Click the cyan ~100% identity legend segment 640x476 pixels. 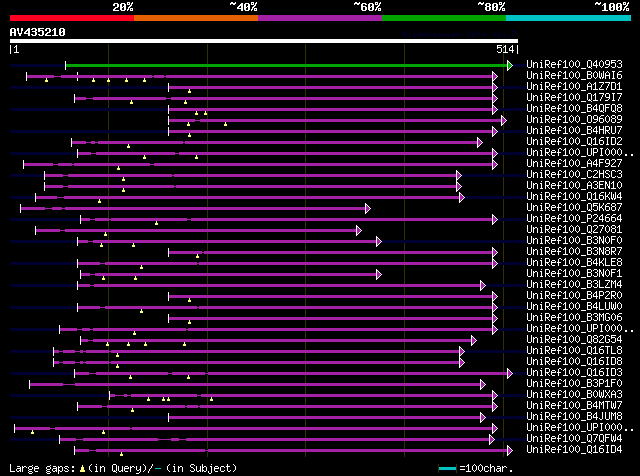pyautogui.click(x=568, y=18)
